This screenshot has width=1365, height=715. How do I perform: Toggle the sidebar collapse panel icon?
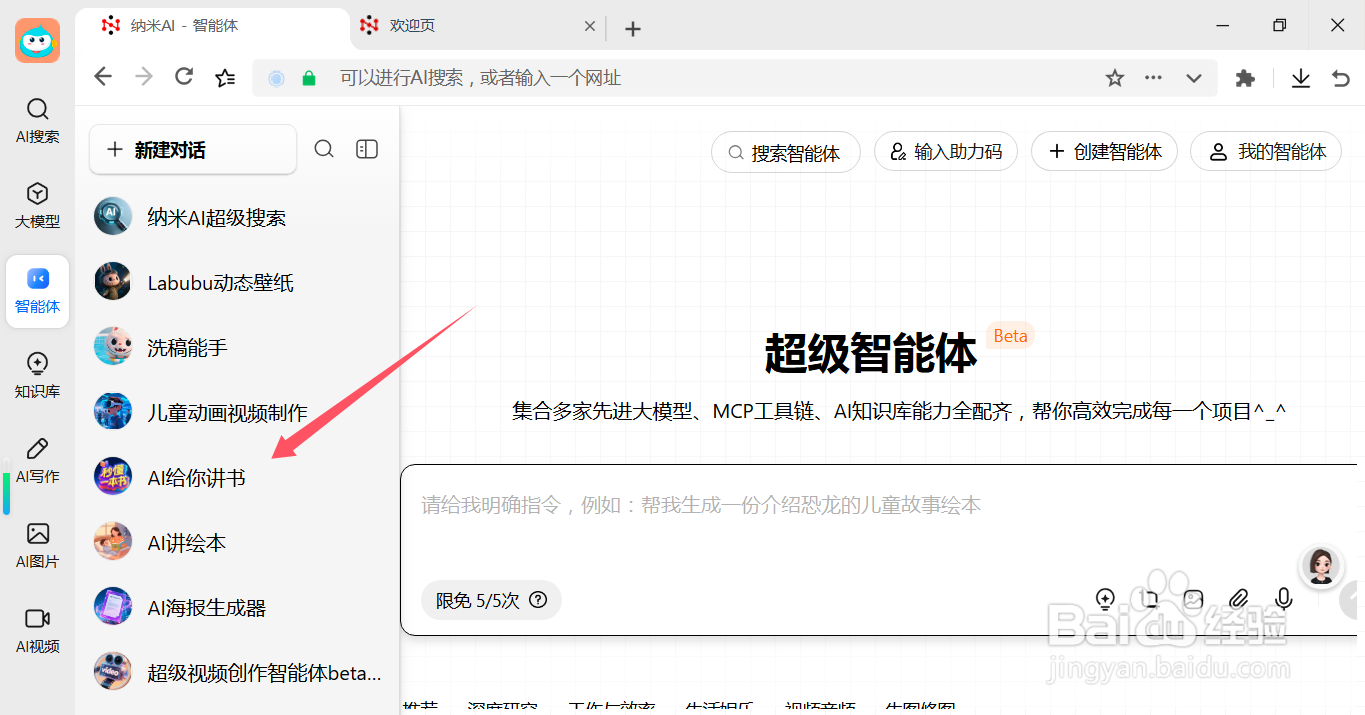(x=366, y=148)
